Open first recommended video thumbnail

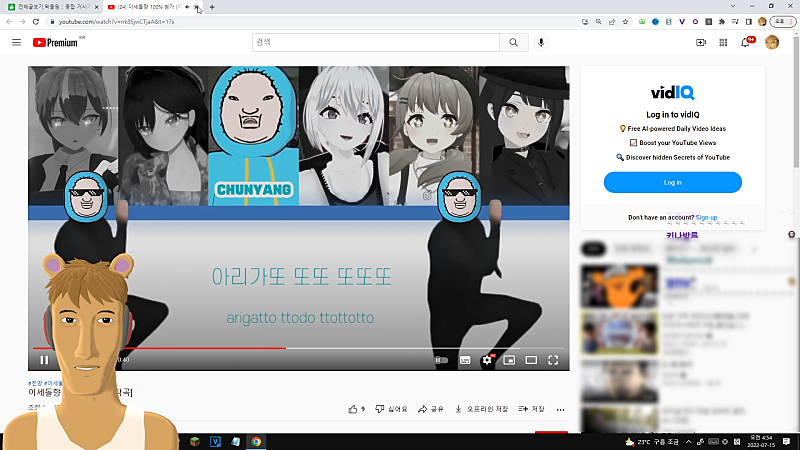[619, 286]
